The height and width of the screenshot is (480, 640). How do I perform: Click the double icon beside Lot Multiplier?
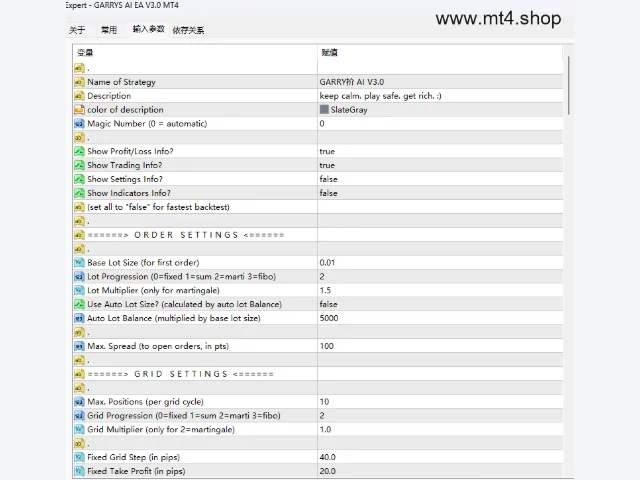pos(79,291)
